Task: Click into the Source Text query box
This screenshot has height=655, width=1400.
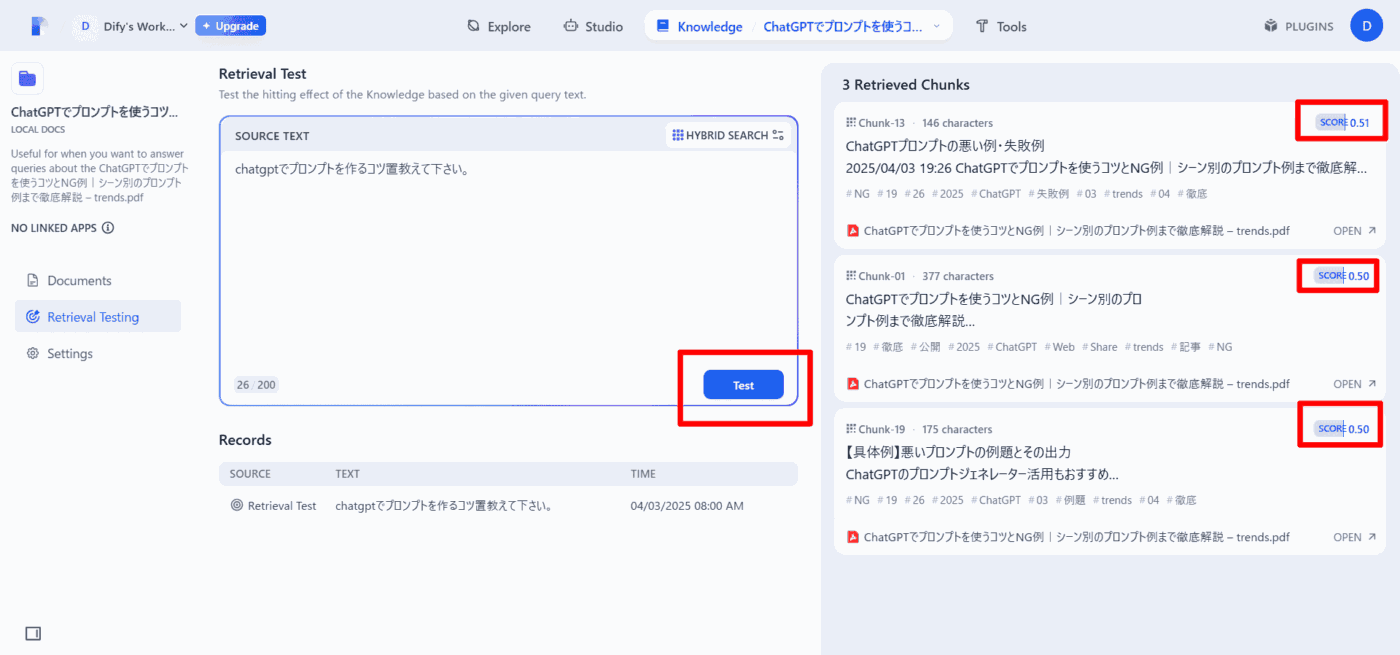Action: click(509, 260)
